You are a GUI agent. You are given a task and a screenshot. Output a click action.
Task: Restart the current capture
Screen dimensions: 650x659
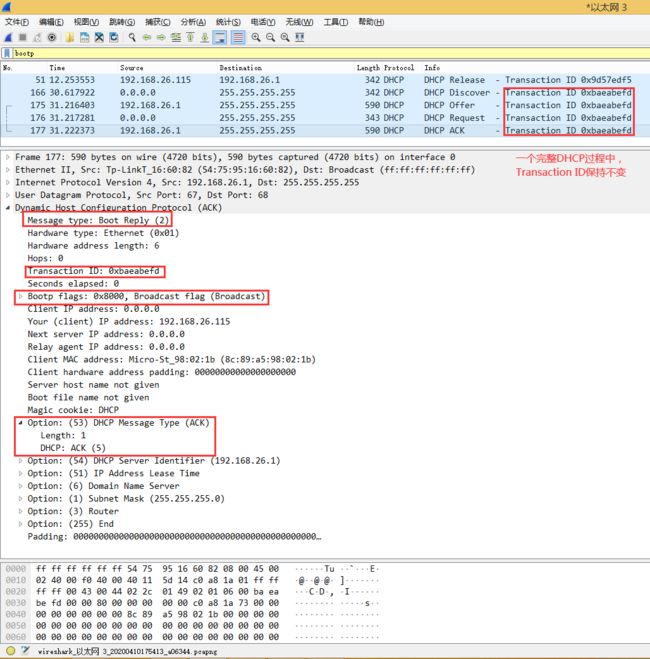pyautogui.click(x=37, y=37)
